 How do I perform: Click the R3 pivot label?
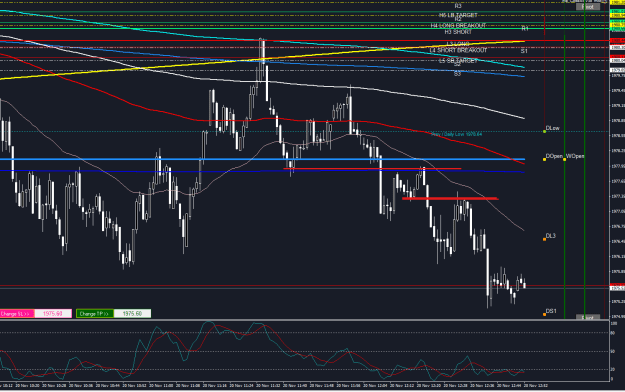tap(458, 6)
